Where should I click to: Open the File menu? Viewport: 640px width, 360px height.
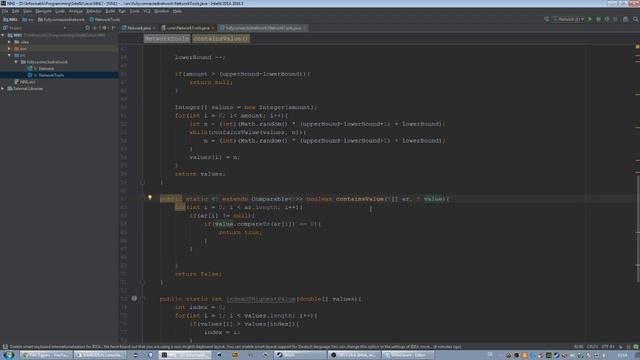coord(5,11)
